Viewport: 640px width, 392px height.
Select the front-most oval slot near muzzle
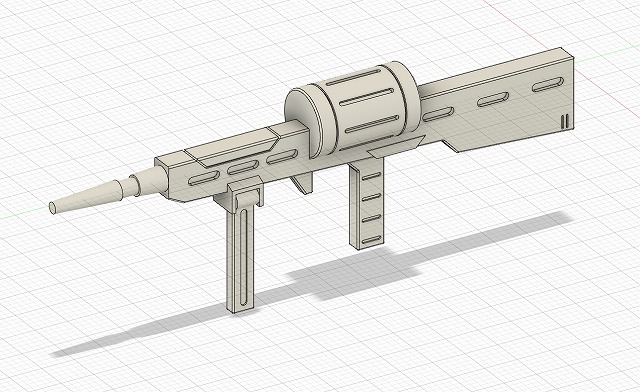pos(204,178)
